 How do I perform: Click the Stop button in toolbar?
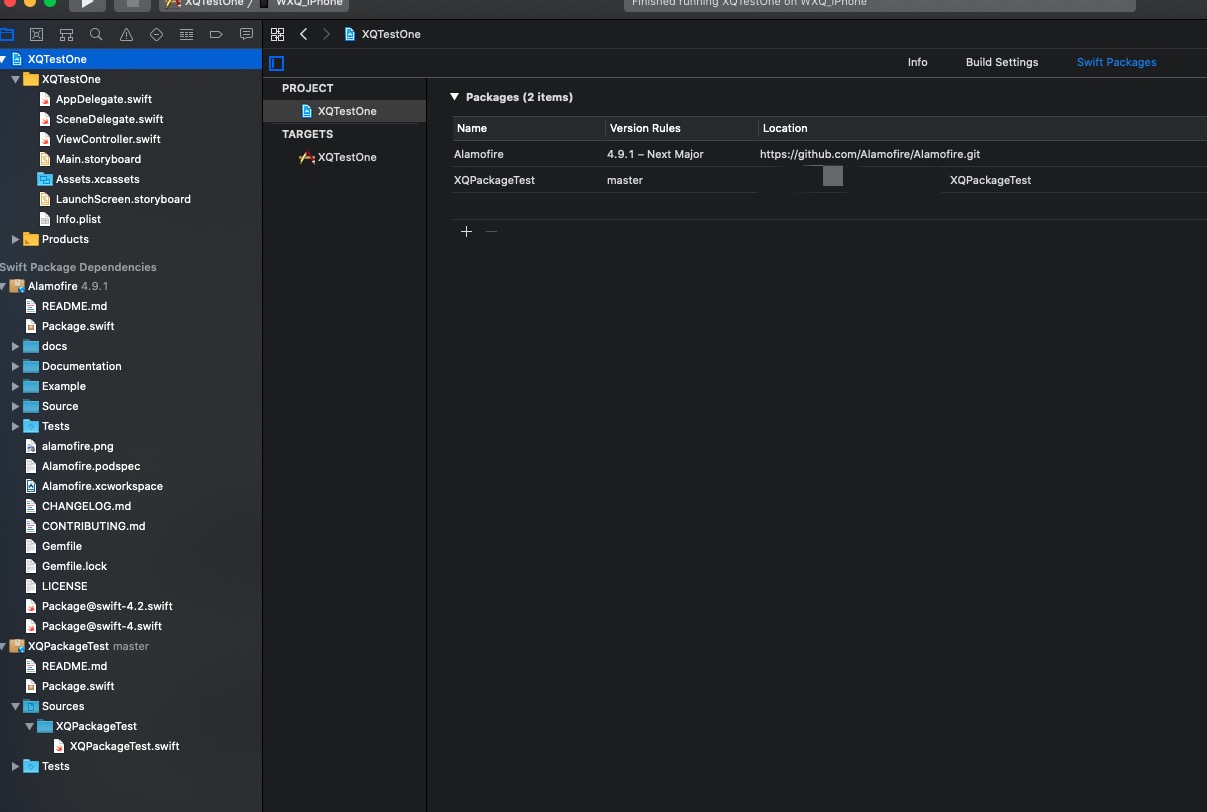(x=132, y=4)
